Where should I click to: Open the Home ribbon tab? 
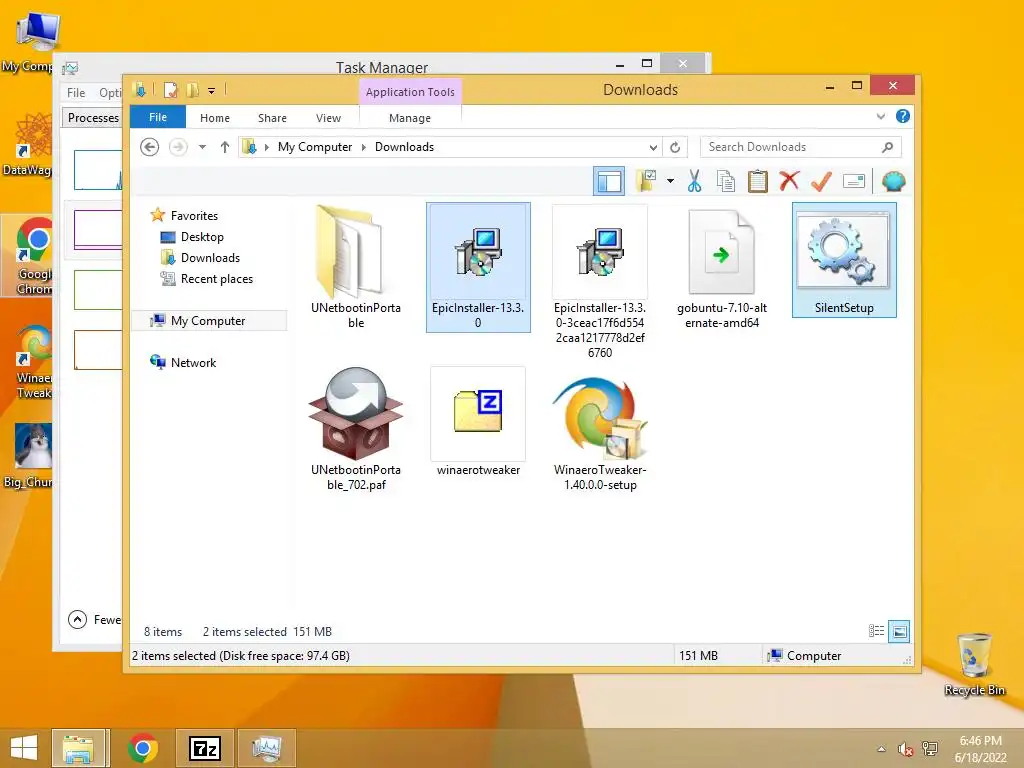[215, 118]
